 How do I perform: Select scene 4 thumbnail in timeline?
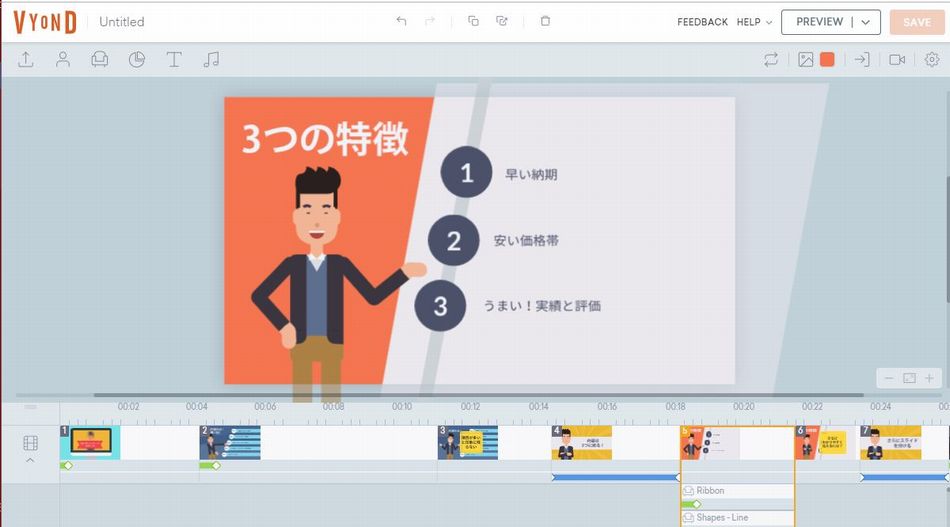tap(582, 442)
